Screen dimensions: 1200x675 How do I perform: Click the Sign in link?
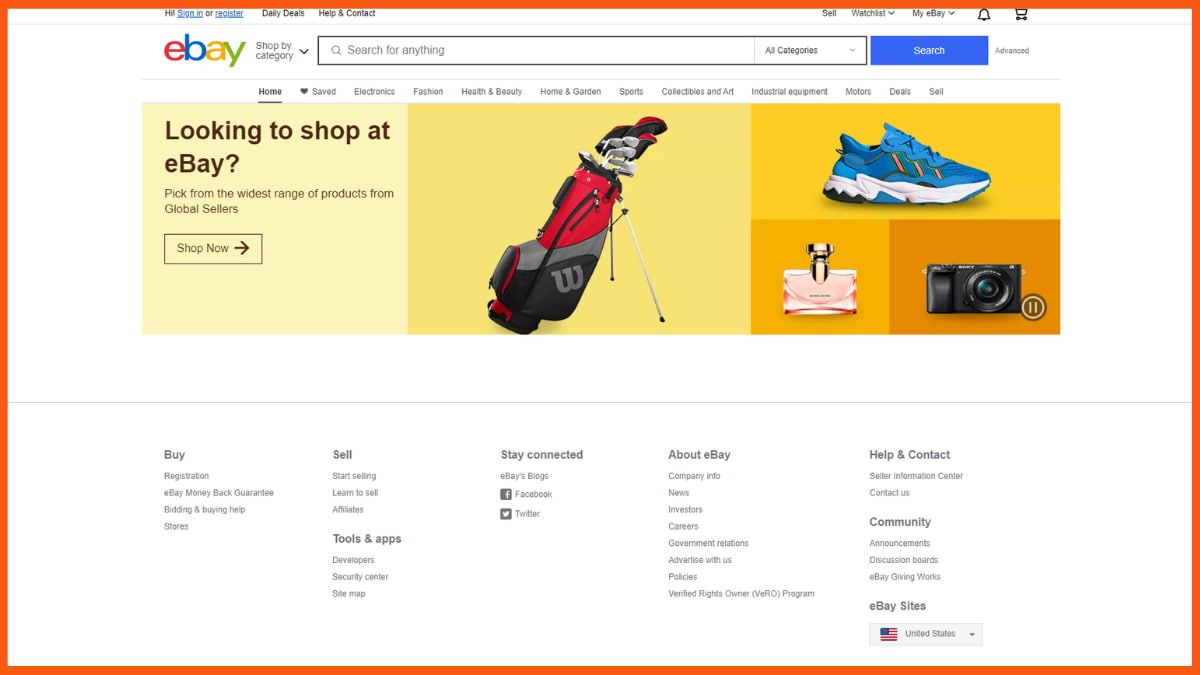pyautogui.click(x=190, y=13)
